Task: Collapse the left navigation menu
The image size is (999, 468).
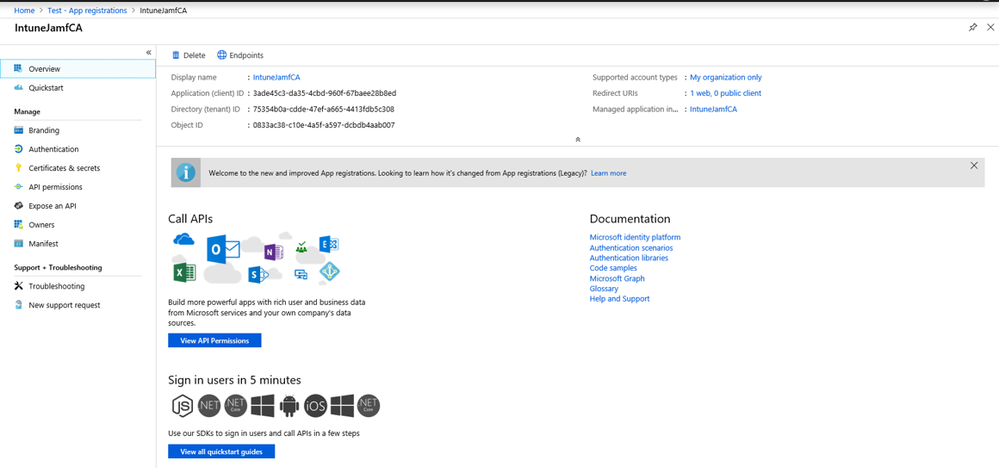Action: tap(148, 52)
